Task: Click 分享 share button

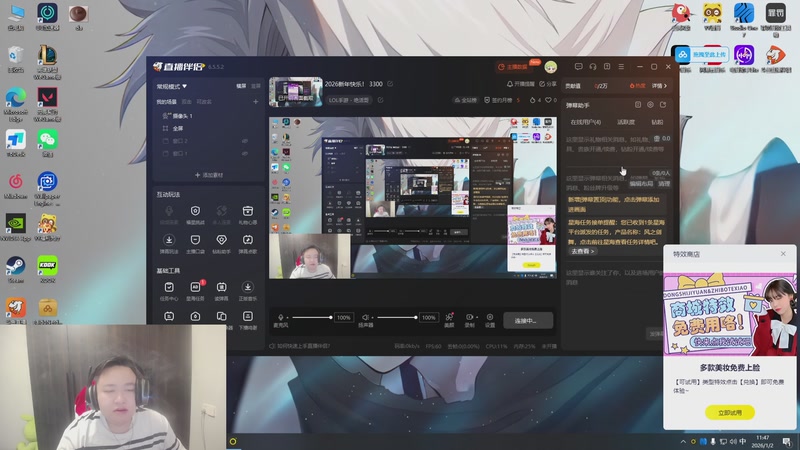Action: (x=548, y=84)
